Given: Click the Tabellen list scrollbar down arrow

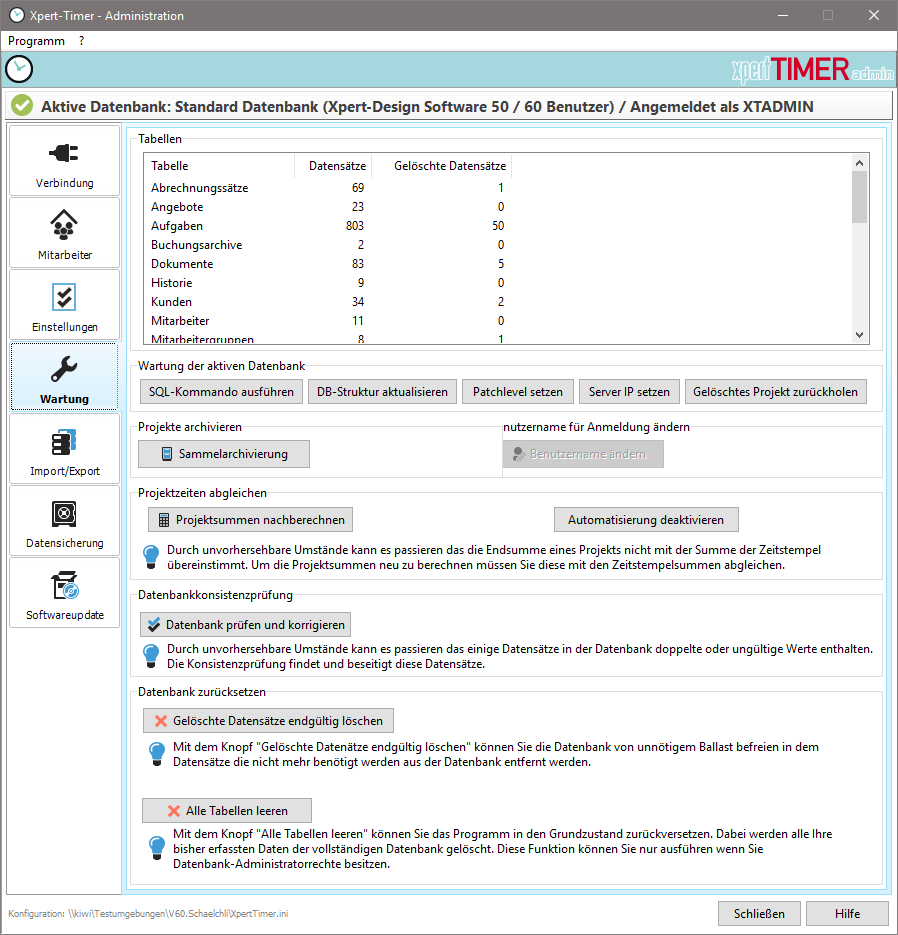Looking at the screenshot, I should tap(858, 334).
